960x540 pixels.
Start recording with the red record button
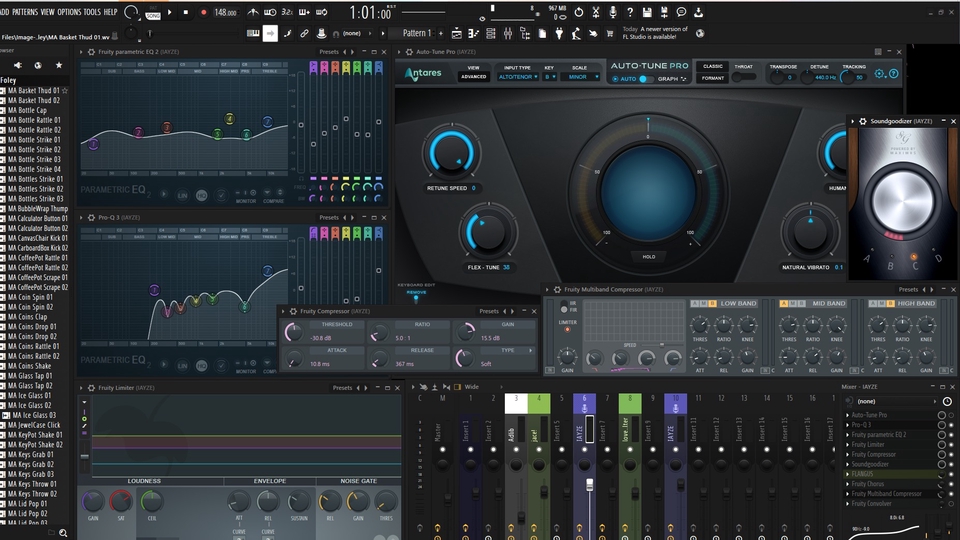[203, 12]
